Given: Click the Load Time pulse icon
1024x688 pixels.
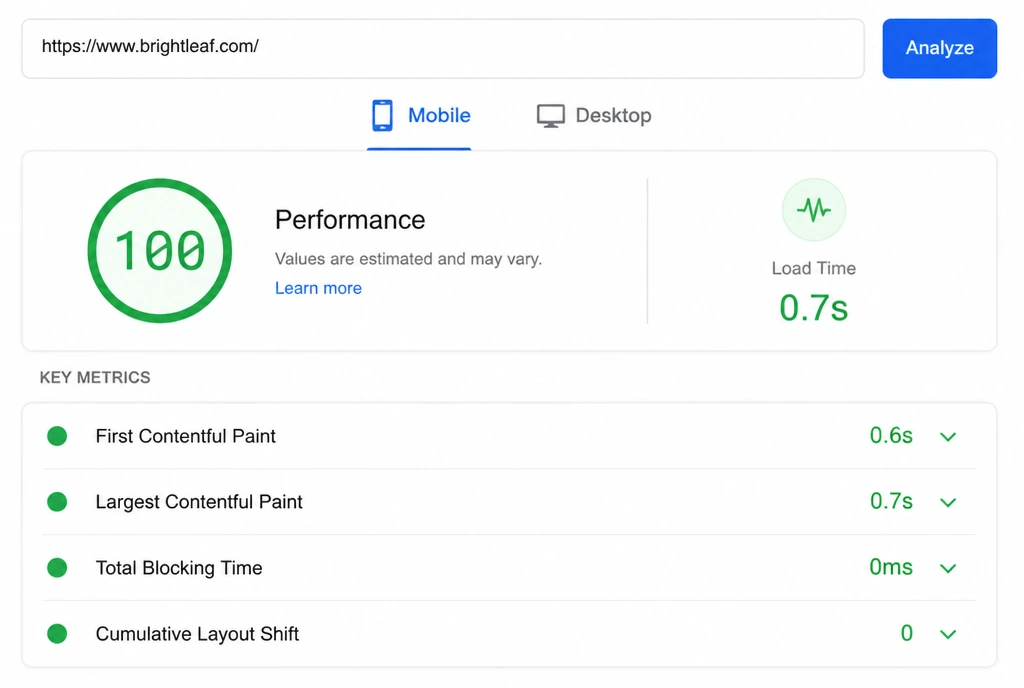Looking at the screenshot, I should 813,210.
